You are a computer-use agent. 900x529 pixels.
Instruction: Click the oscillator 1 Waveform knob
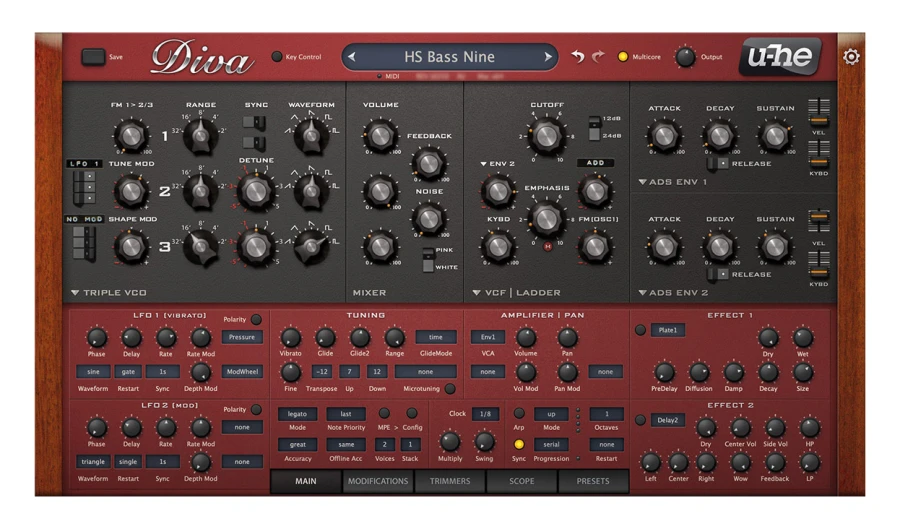tap(311, 137)
